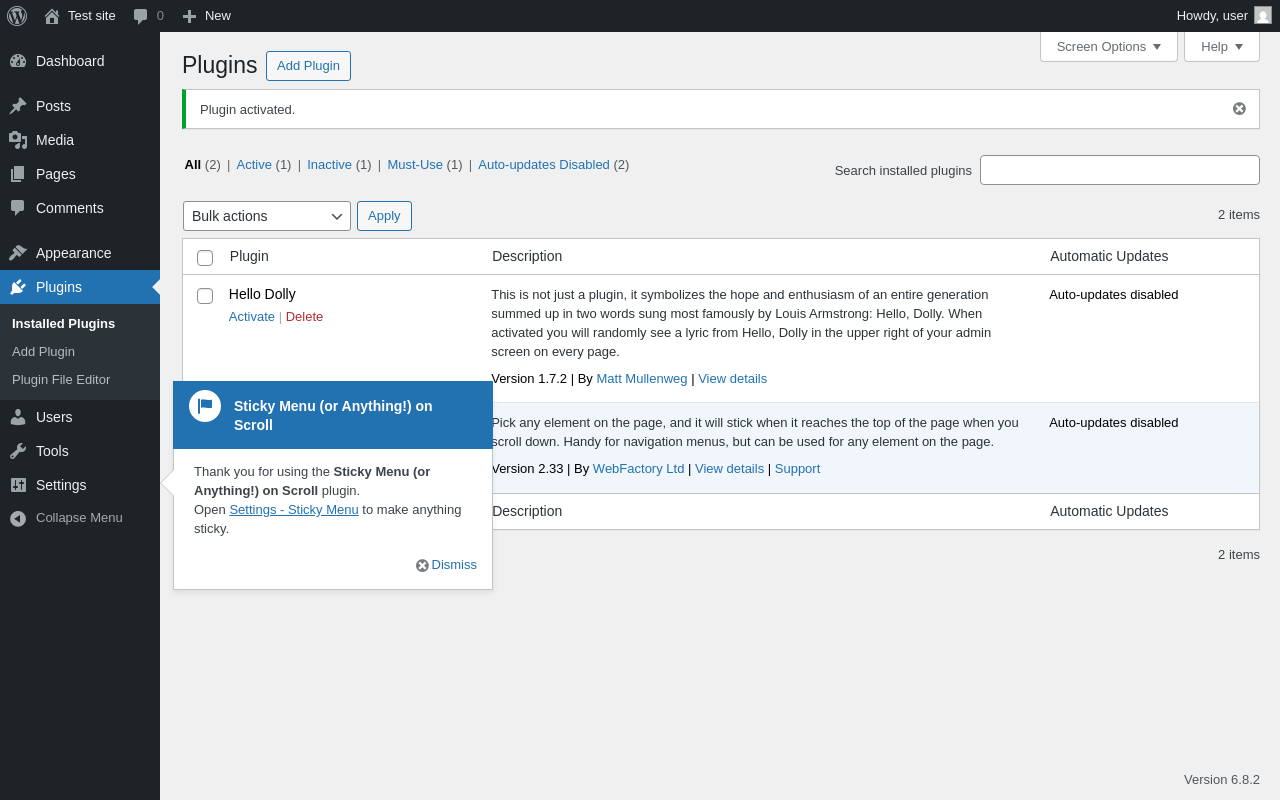Dismiss the Sticky Menu pointer popup

click(453, 565)
